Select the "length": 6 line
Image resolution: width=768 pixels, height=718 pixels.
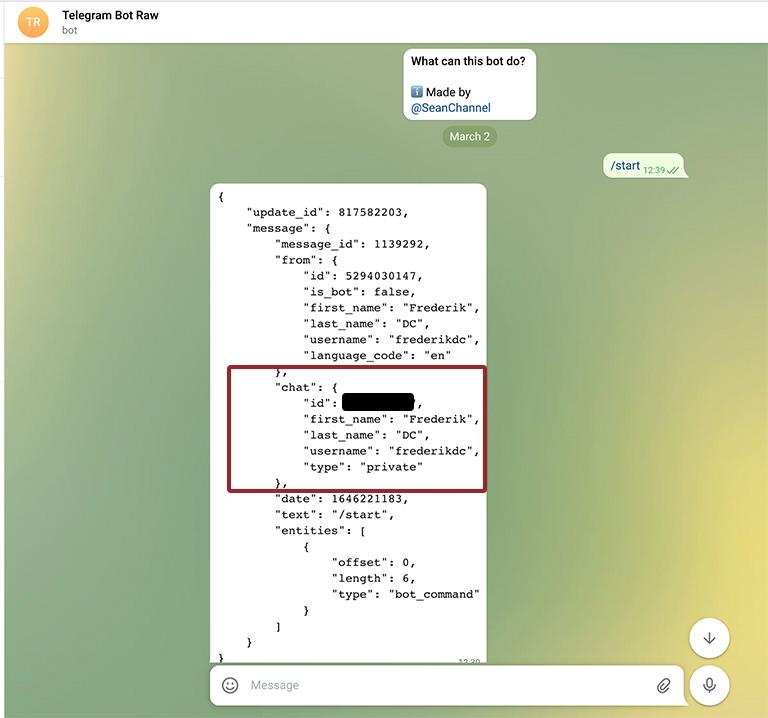374,578
